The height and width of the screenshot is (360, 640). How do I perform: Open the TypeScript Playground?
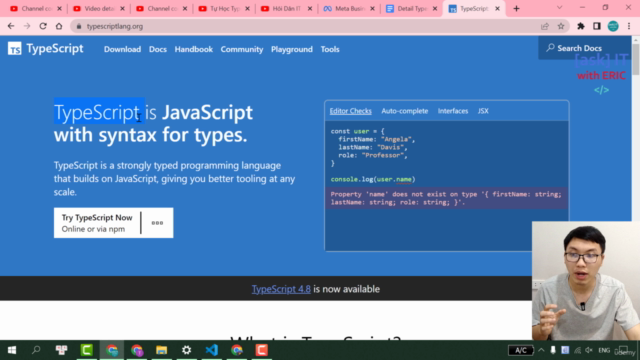point(291,49)
